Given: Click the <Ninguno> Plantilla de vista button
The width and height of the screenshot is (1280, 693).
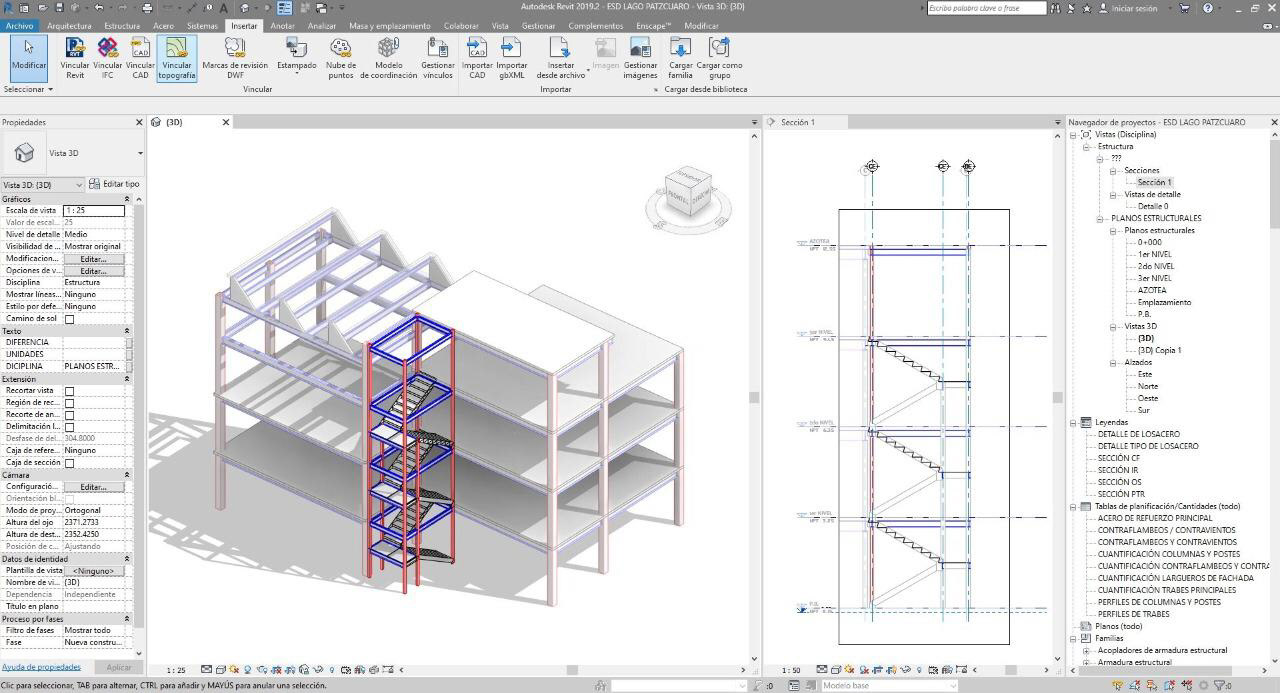Looking at the screenshot, I should coord(94,571).
